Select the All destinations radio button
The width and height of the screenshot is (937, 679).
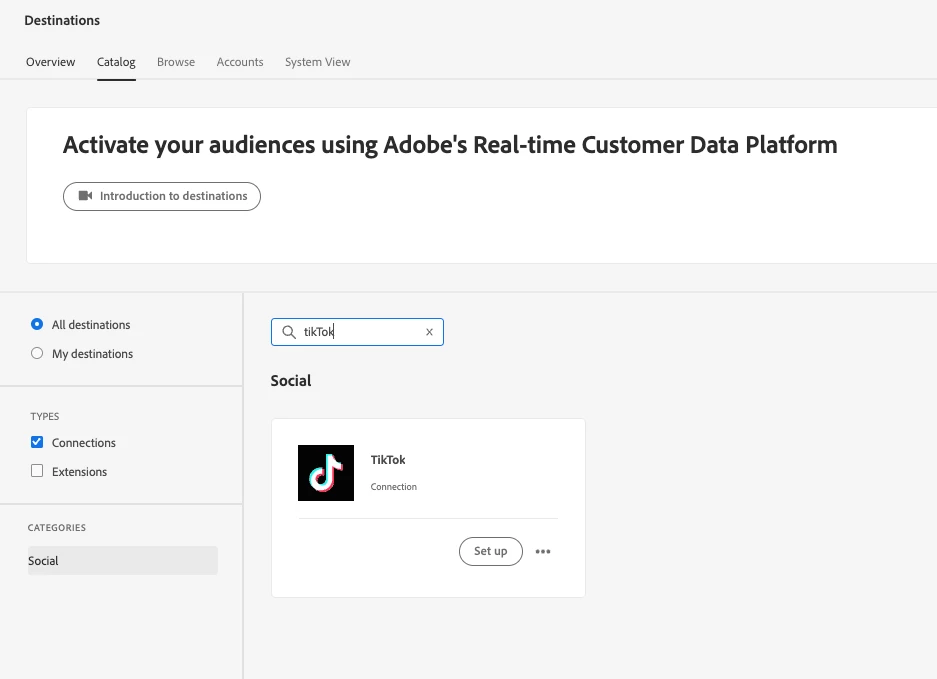pyautogui.click(x=37, y=324)
